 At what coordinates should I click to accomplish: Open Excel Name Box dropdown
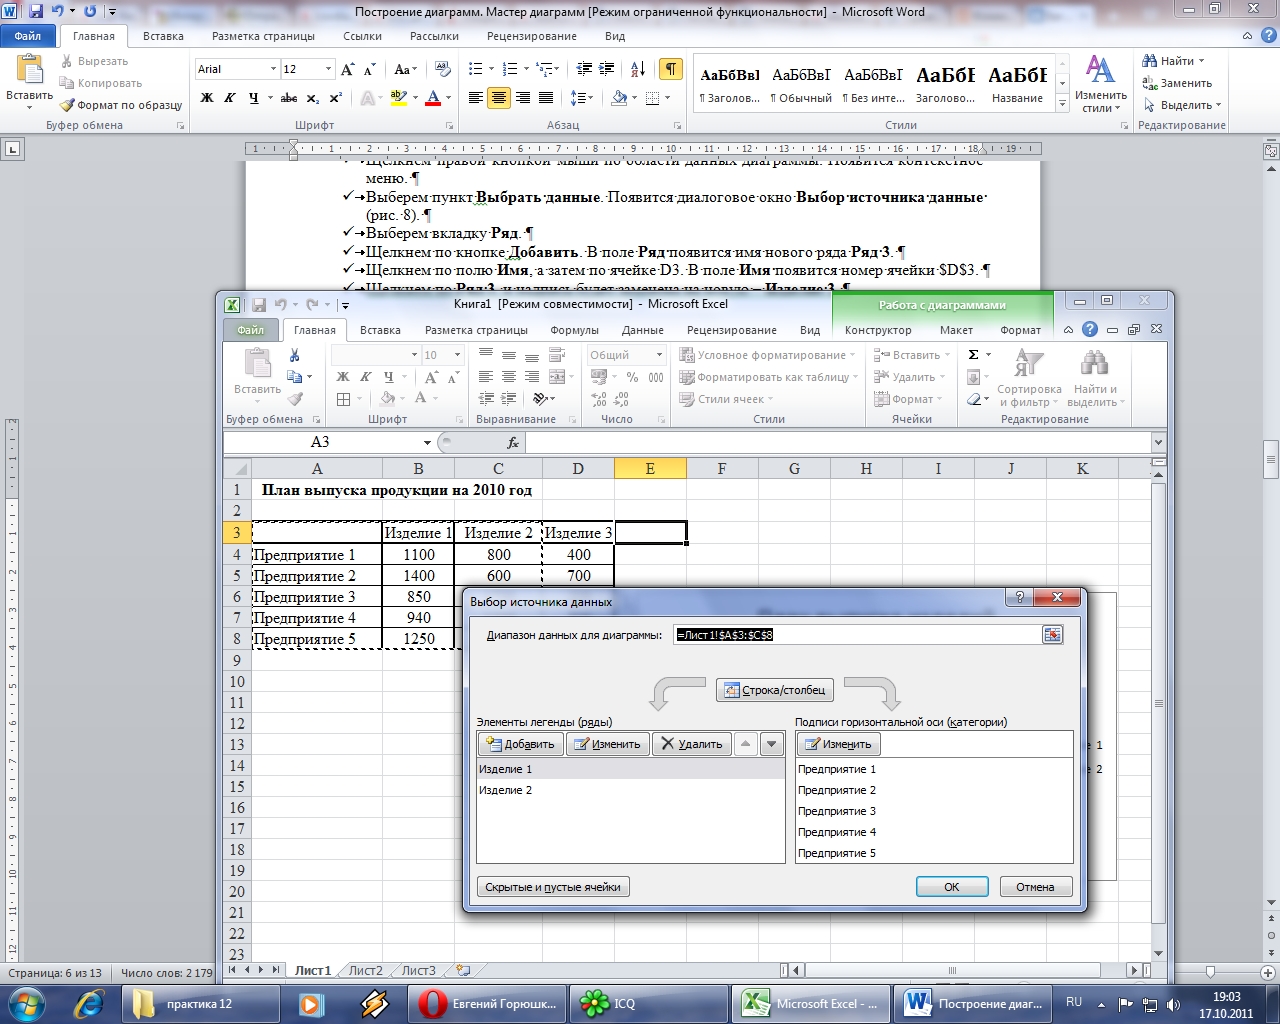pos(428,442)
